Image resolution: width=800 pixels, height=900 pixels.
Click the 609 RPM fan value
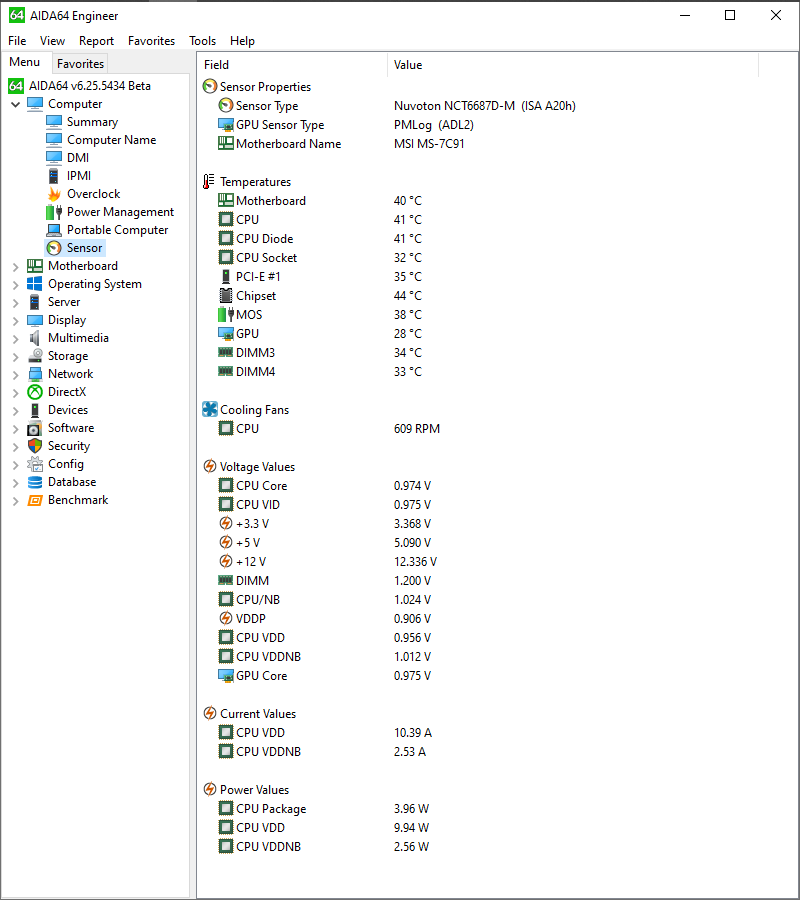[417, 429]
